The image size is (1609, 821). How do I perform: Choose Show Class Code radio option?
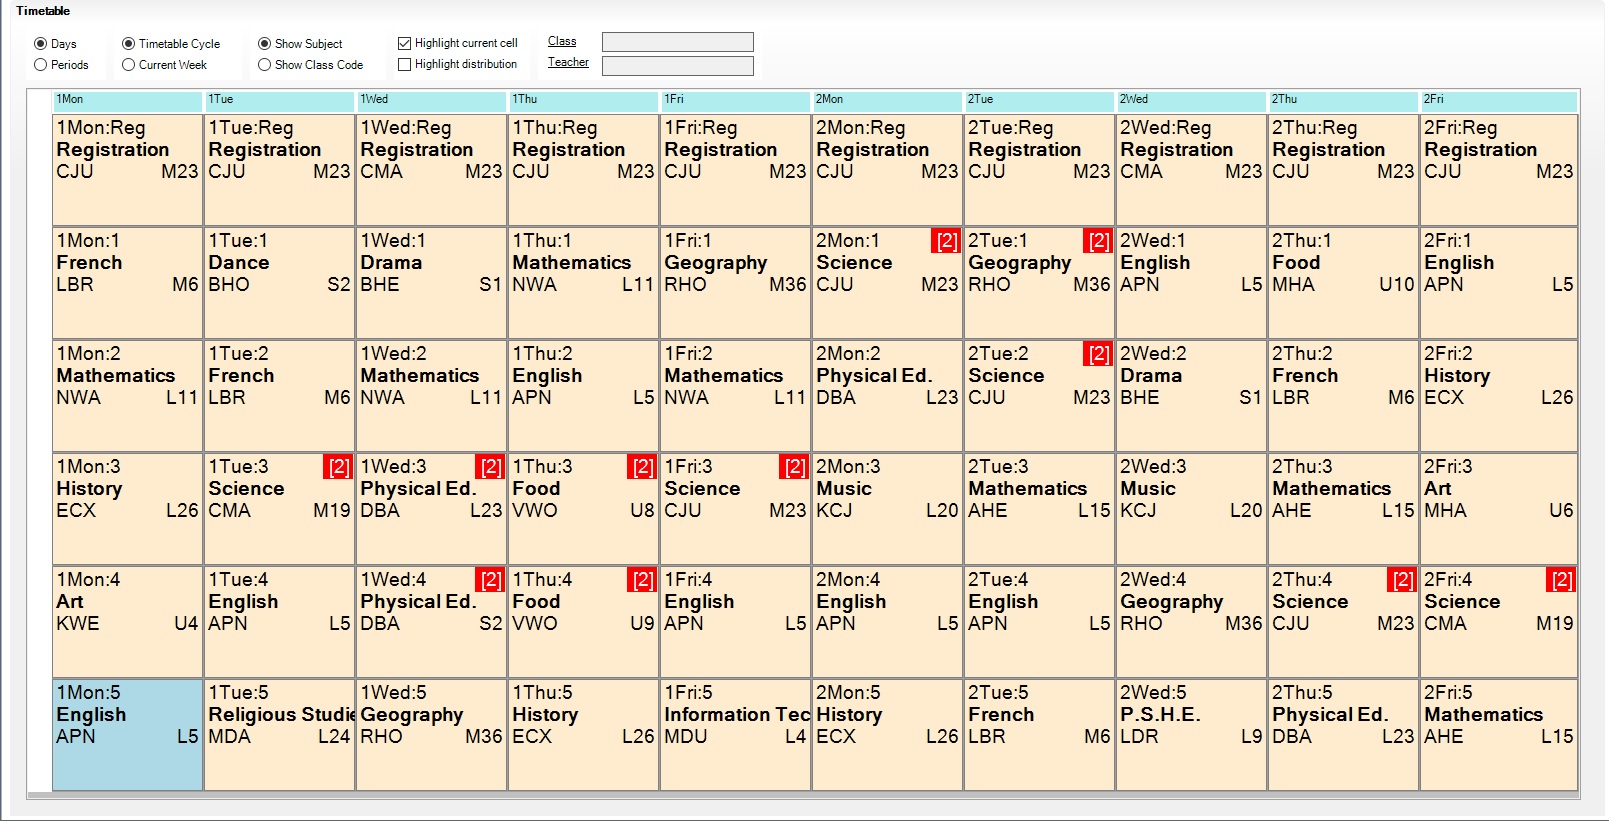pos(265,65)
